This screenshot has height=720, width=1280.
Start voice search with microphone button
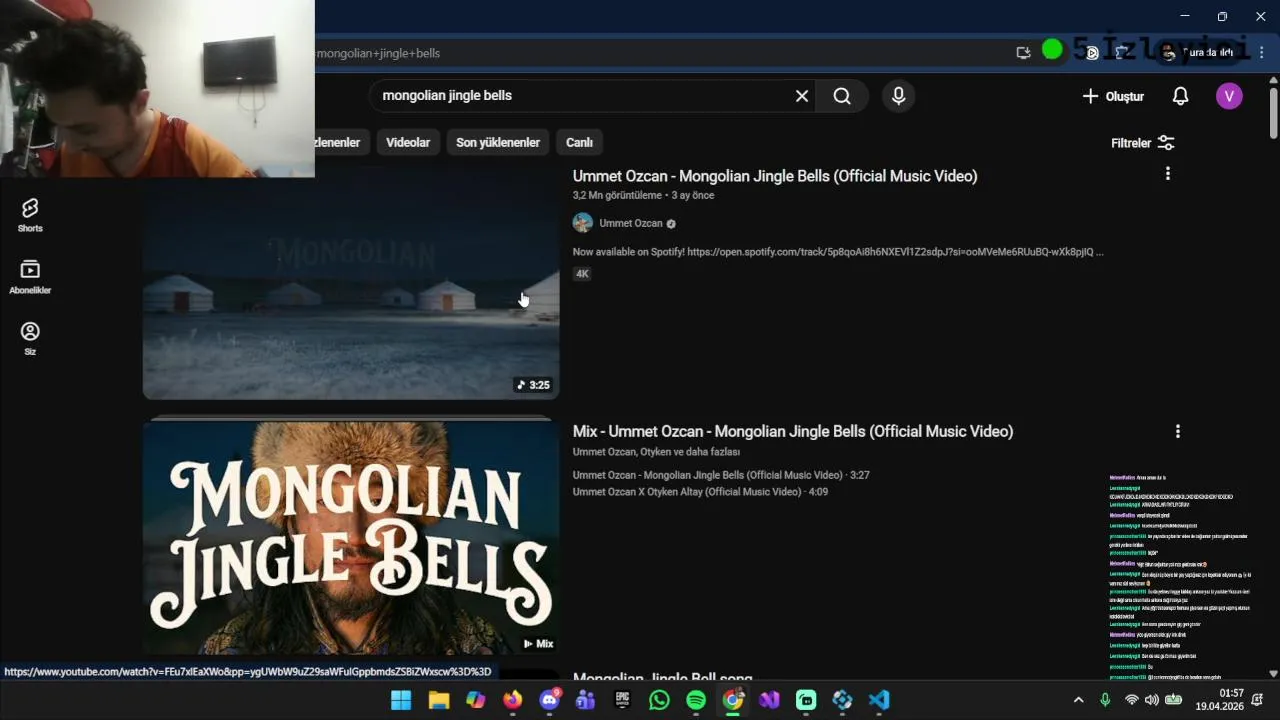point(898,96)
